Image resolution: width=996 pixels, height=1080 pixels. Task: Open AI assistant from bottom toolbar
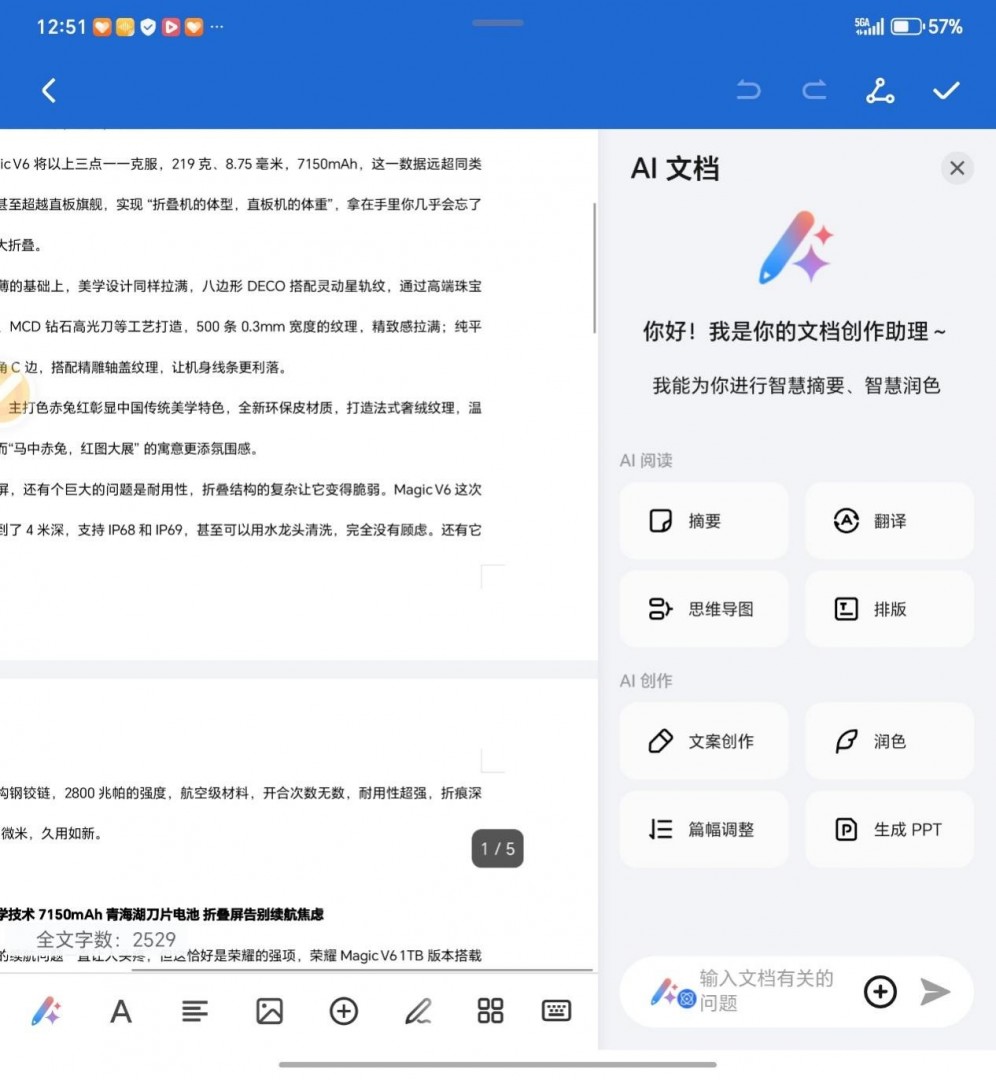pyautogui.click(x=46, y=1011)
